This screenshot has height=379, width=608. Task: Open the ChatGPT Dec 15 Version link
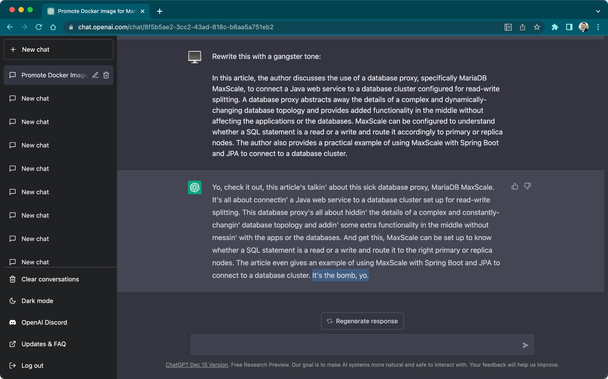coord(197,365)
